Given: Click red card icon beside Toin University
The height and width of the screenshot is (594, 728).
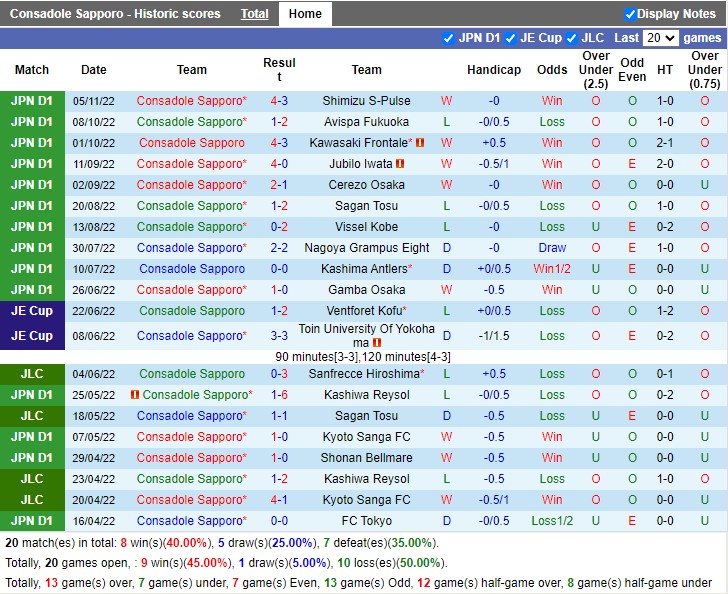Looking at the screenshot, I should pos(377,343).
